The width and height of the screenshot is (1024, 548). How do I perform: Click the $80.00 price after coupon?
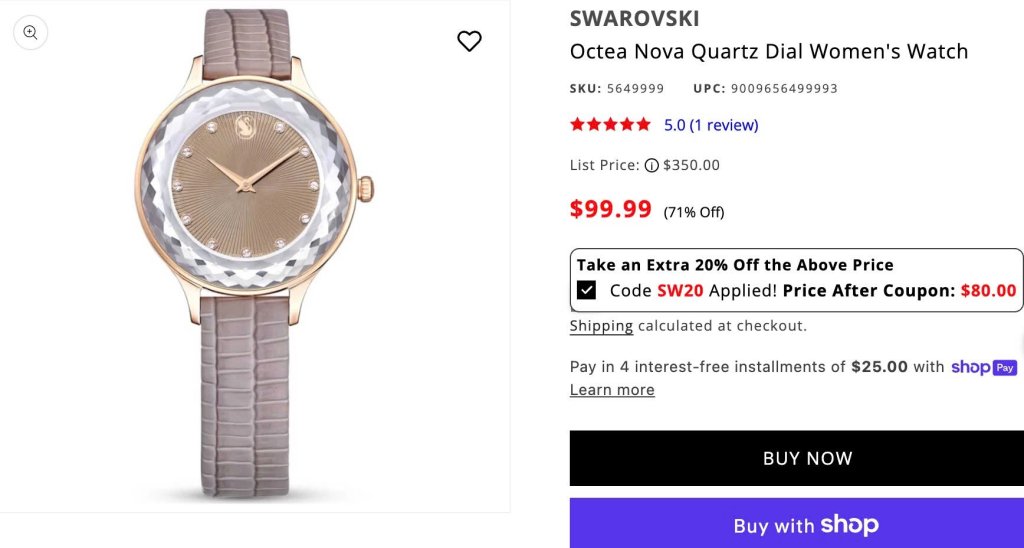(x=988, y=291)
